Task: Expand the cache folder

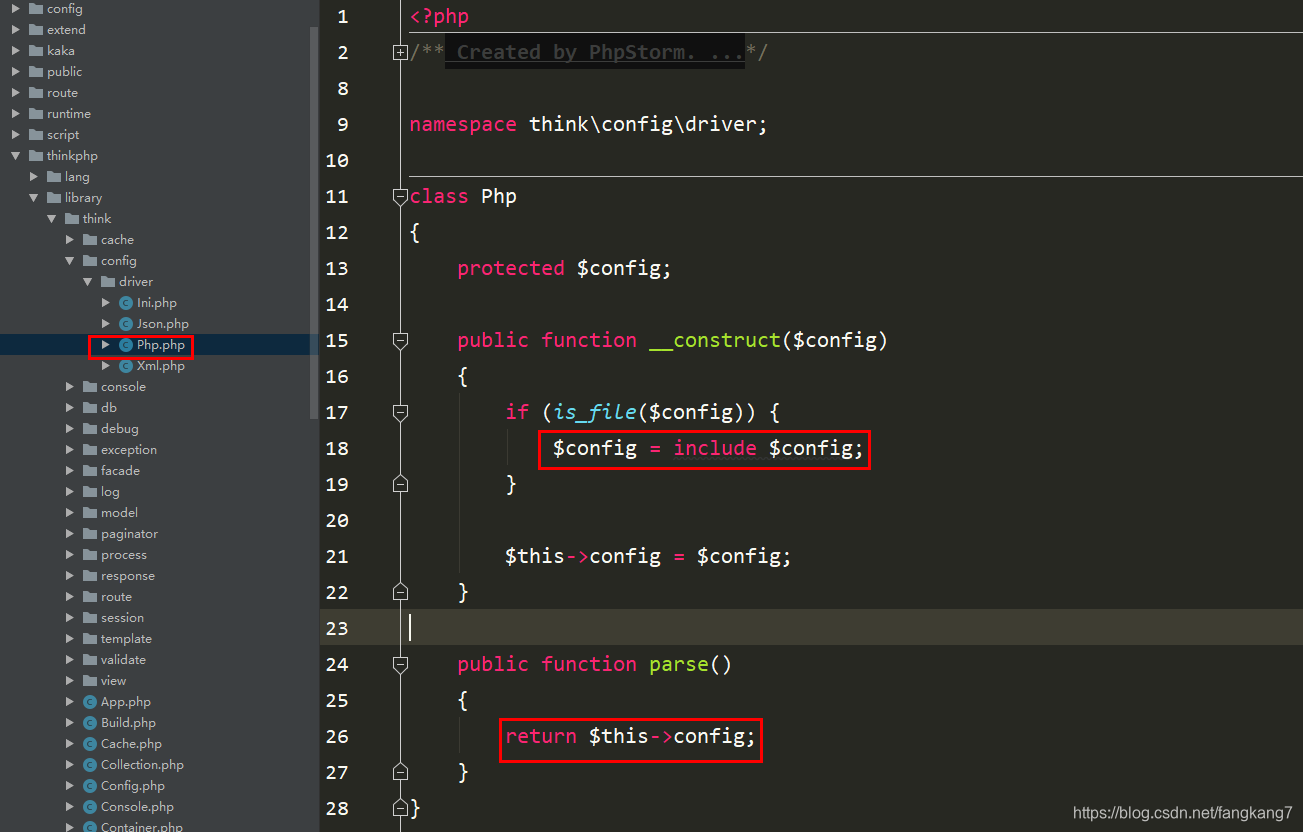Action: pyautogui.click(x=70, y=240)
